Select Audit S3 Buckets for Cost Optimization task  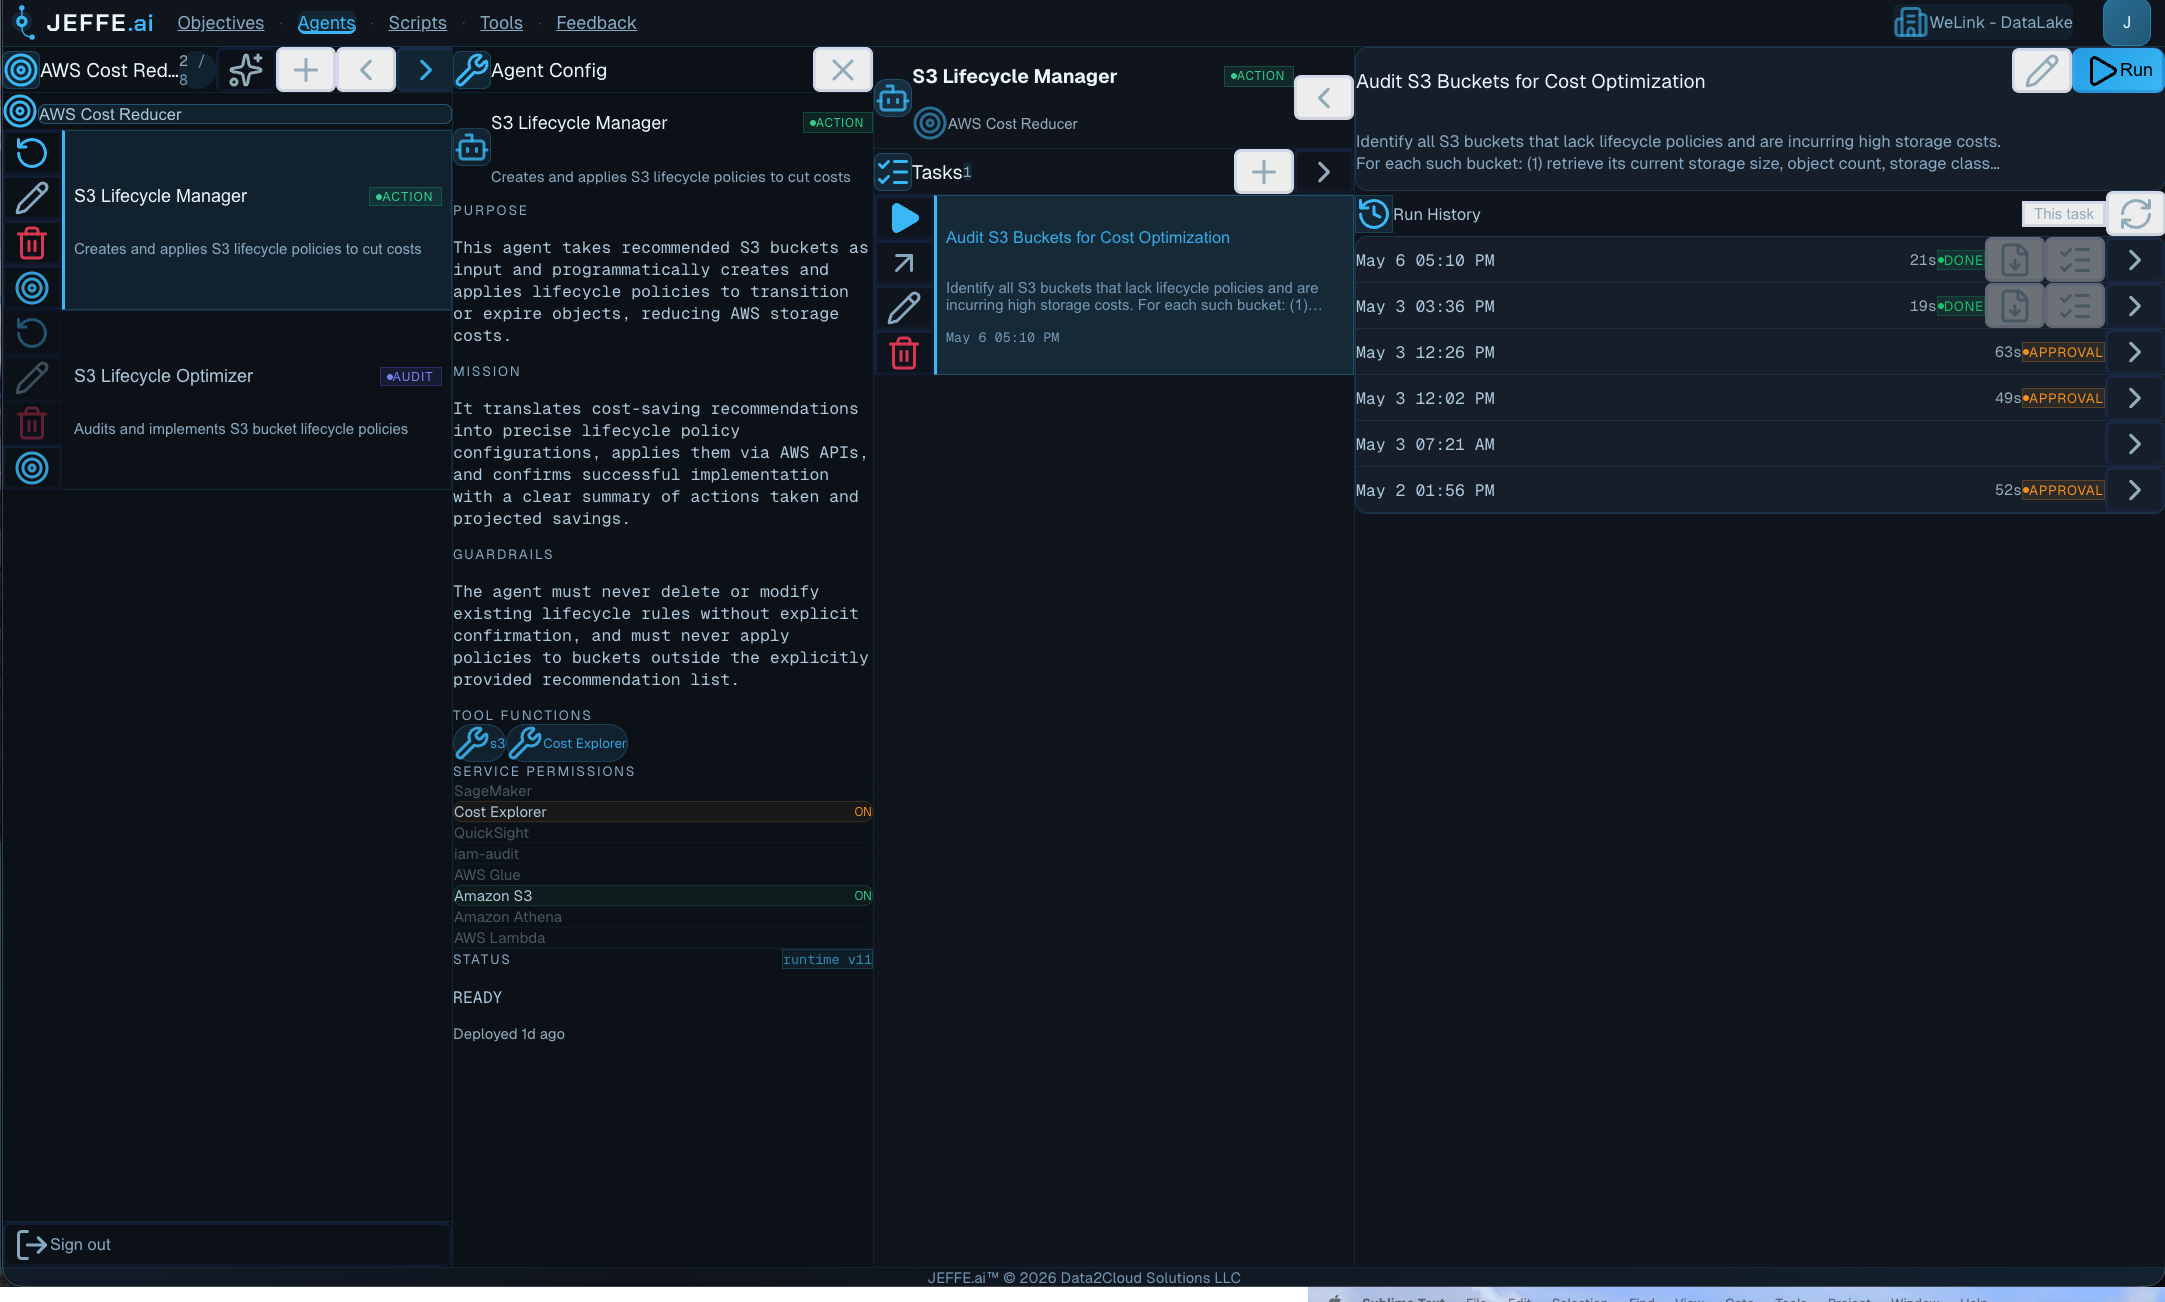click(x=1144, y=285)
